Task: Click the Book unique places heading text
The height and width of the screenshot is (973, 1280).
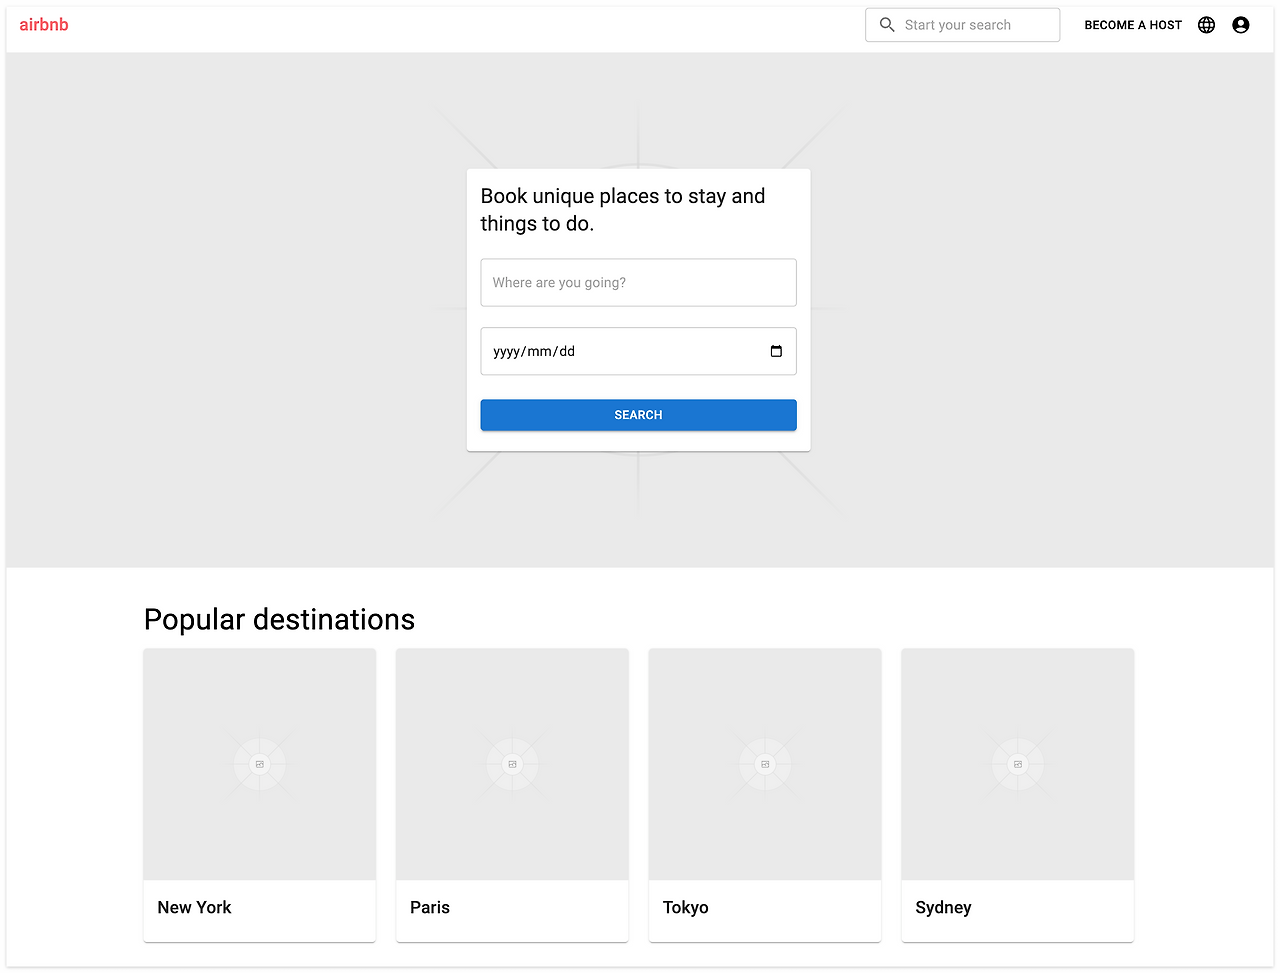Action: click(x=622, y=210)
